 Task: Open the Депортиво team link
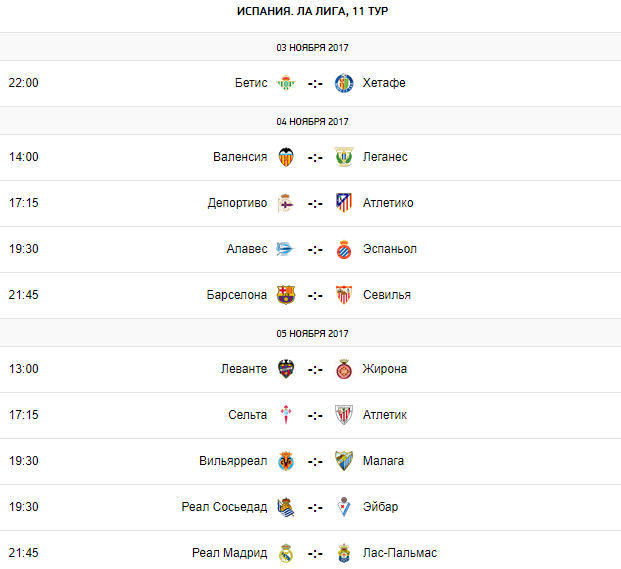tap(237, 203)
